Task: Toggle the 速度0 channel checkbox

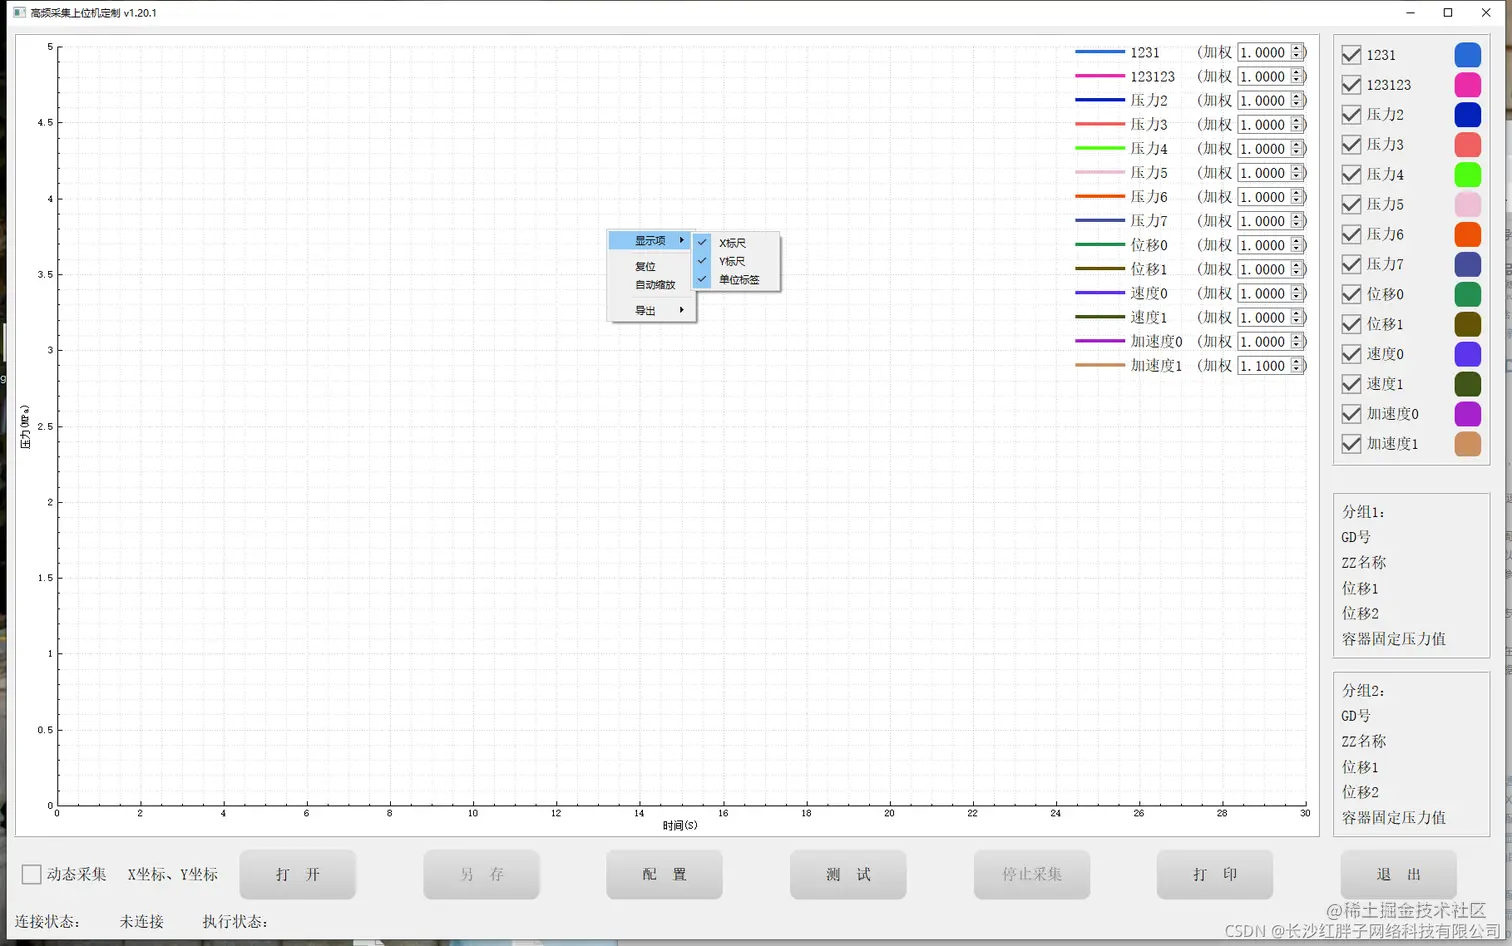Action: pyautogui.click(x=1351, y=354)
